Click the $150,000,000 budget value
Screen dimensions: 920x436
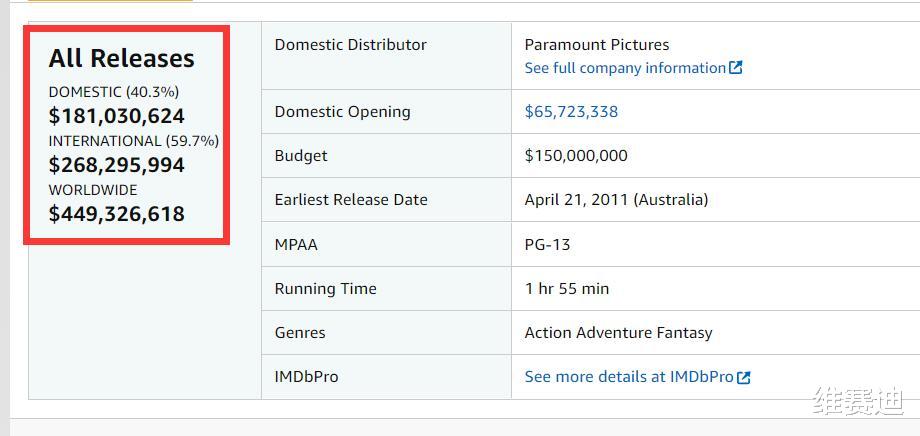(576, 156)
